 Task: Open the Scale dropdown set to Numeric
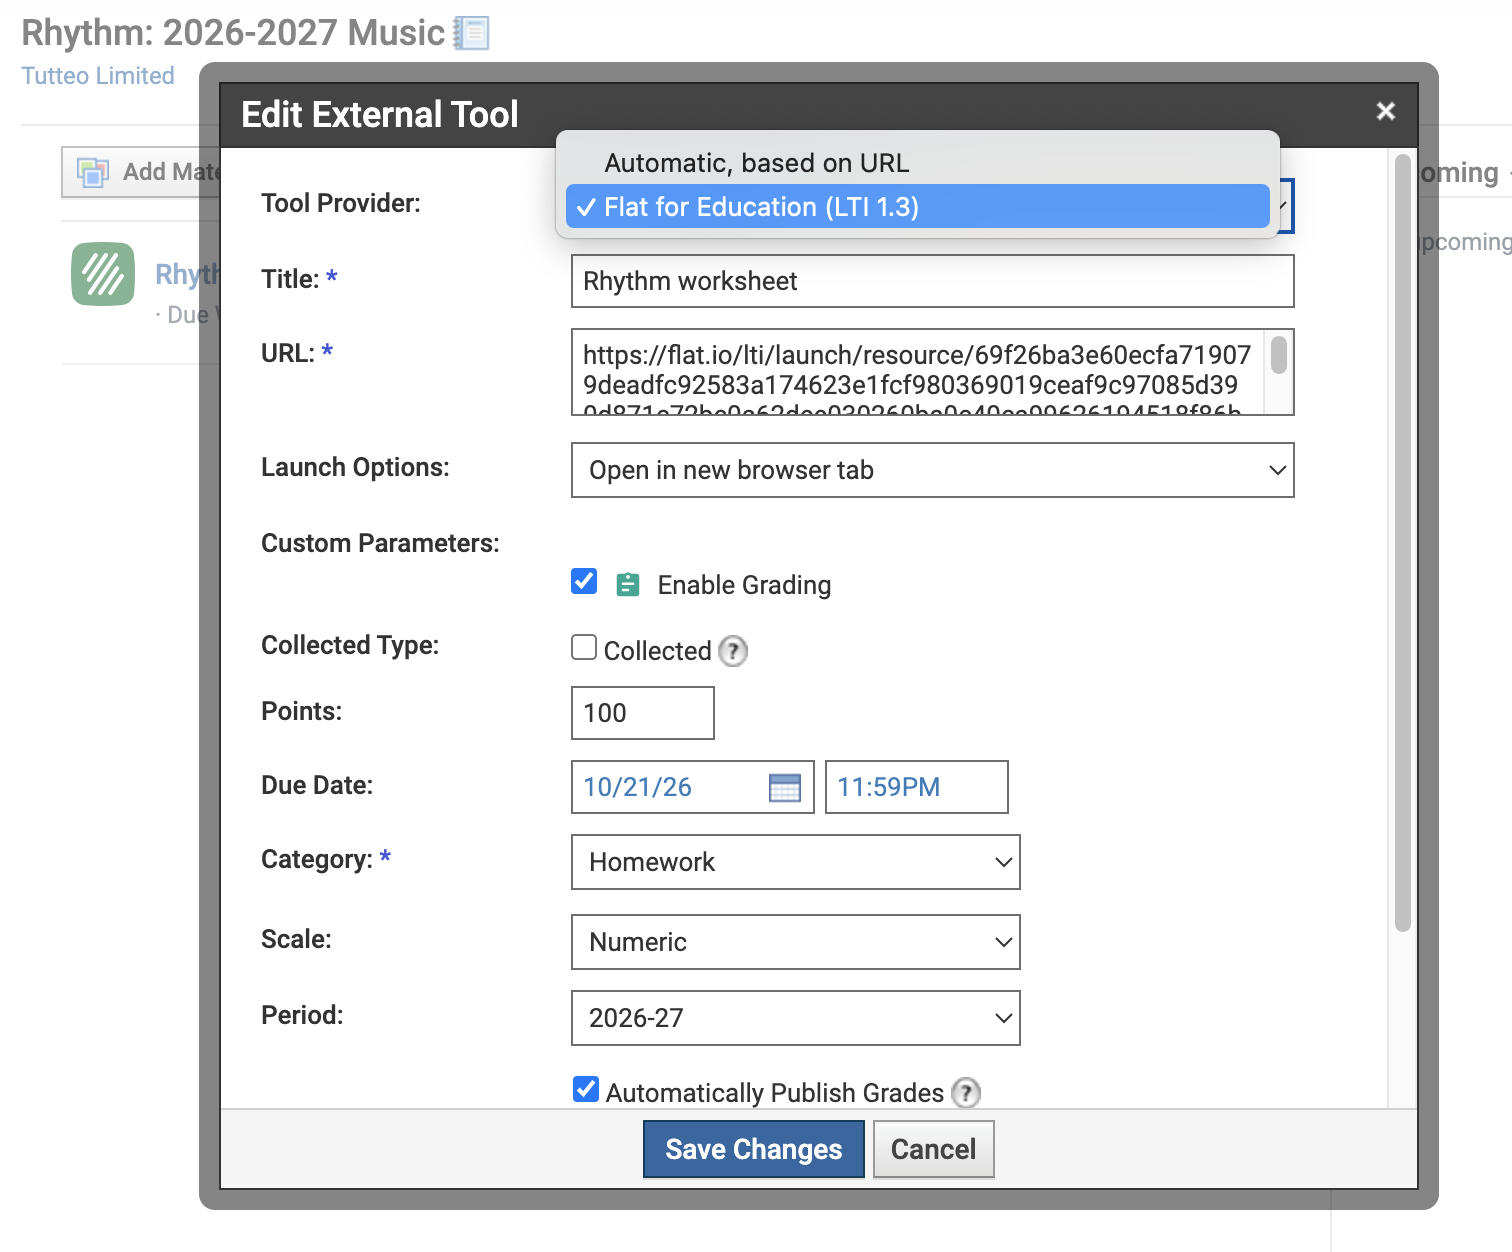[795, 942]
